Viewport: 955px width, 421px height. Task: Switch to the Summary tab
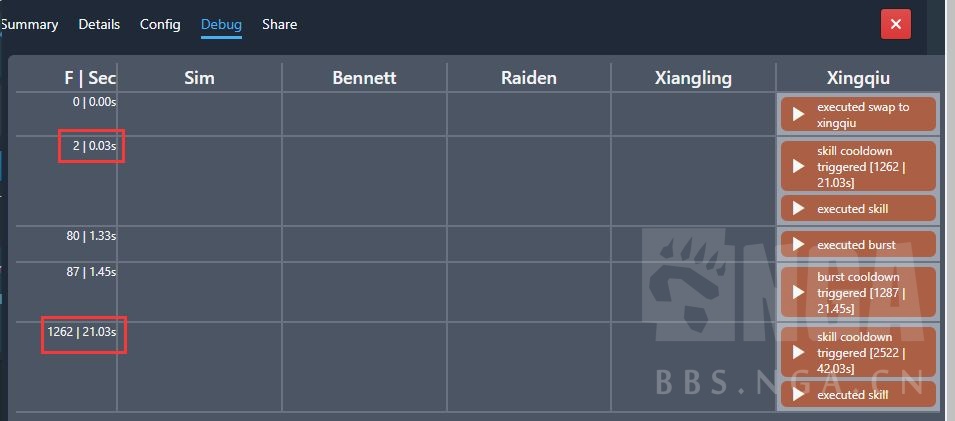point(30,24)
